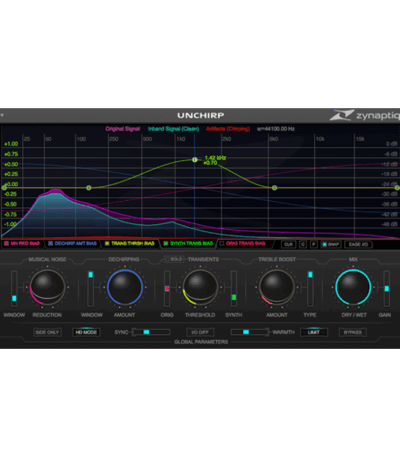Select the MN RED BIAS curve tab
The width and height of the screenshot is (400, 457).
tap(22, 244)
